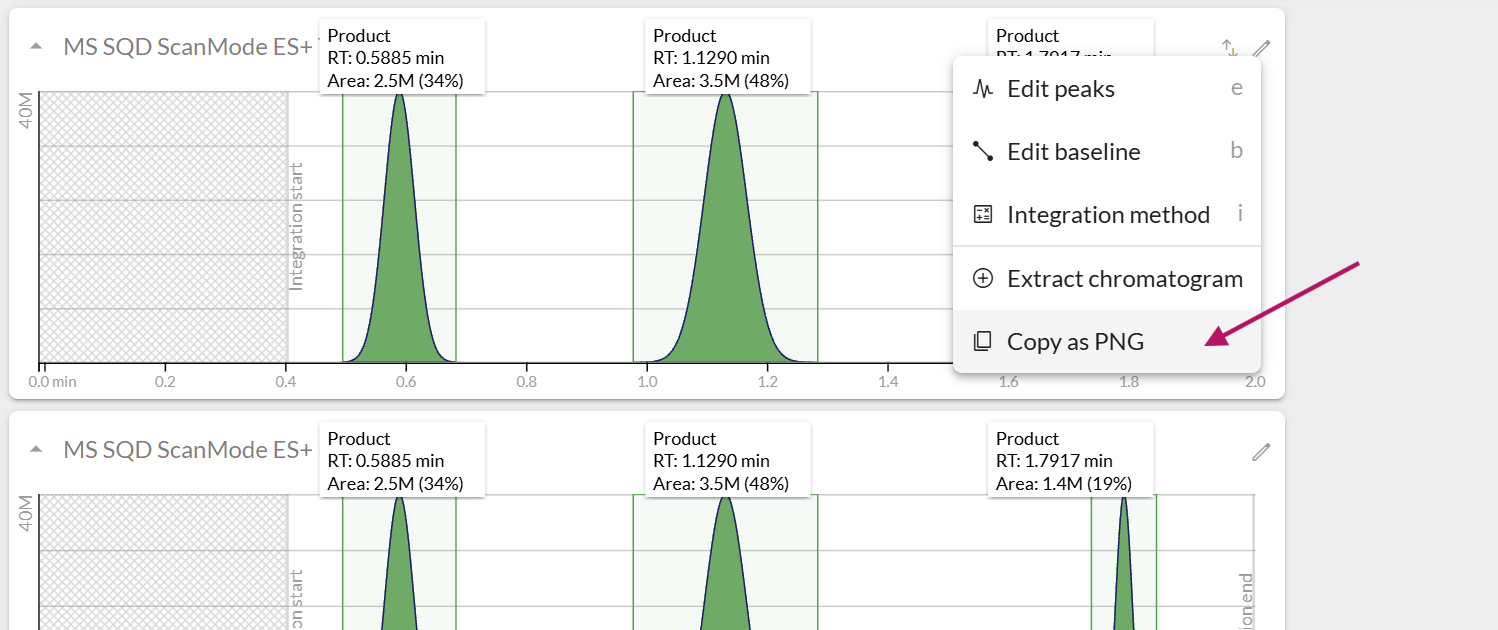Click the upper panel's RT 0.5885 min Product label
The width and height of the screenshot is (1498, 630).
click(403, 58)
